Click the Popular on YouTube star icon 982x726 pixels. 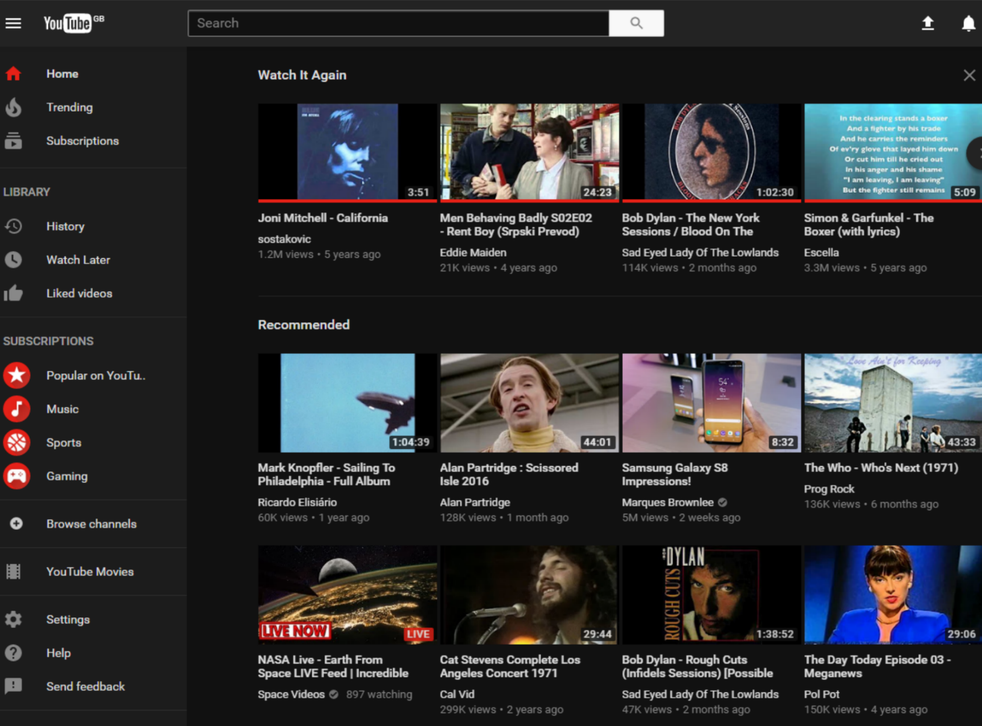[17, 375]
